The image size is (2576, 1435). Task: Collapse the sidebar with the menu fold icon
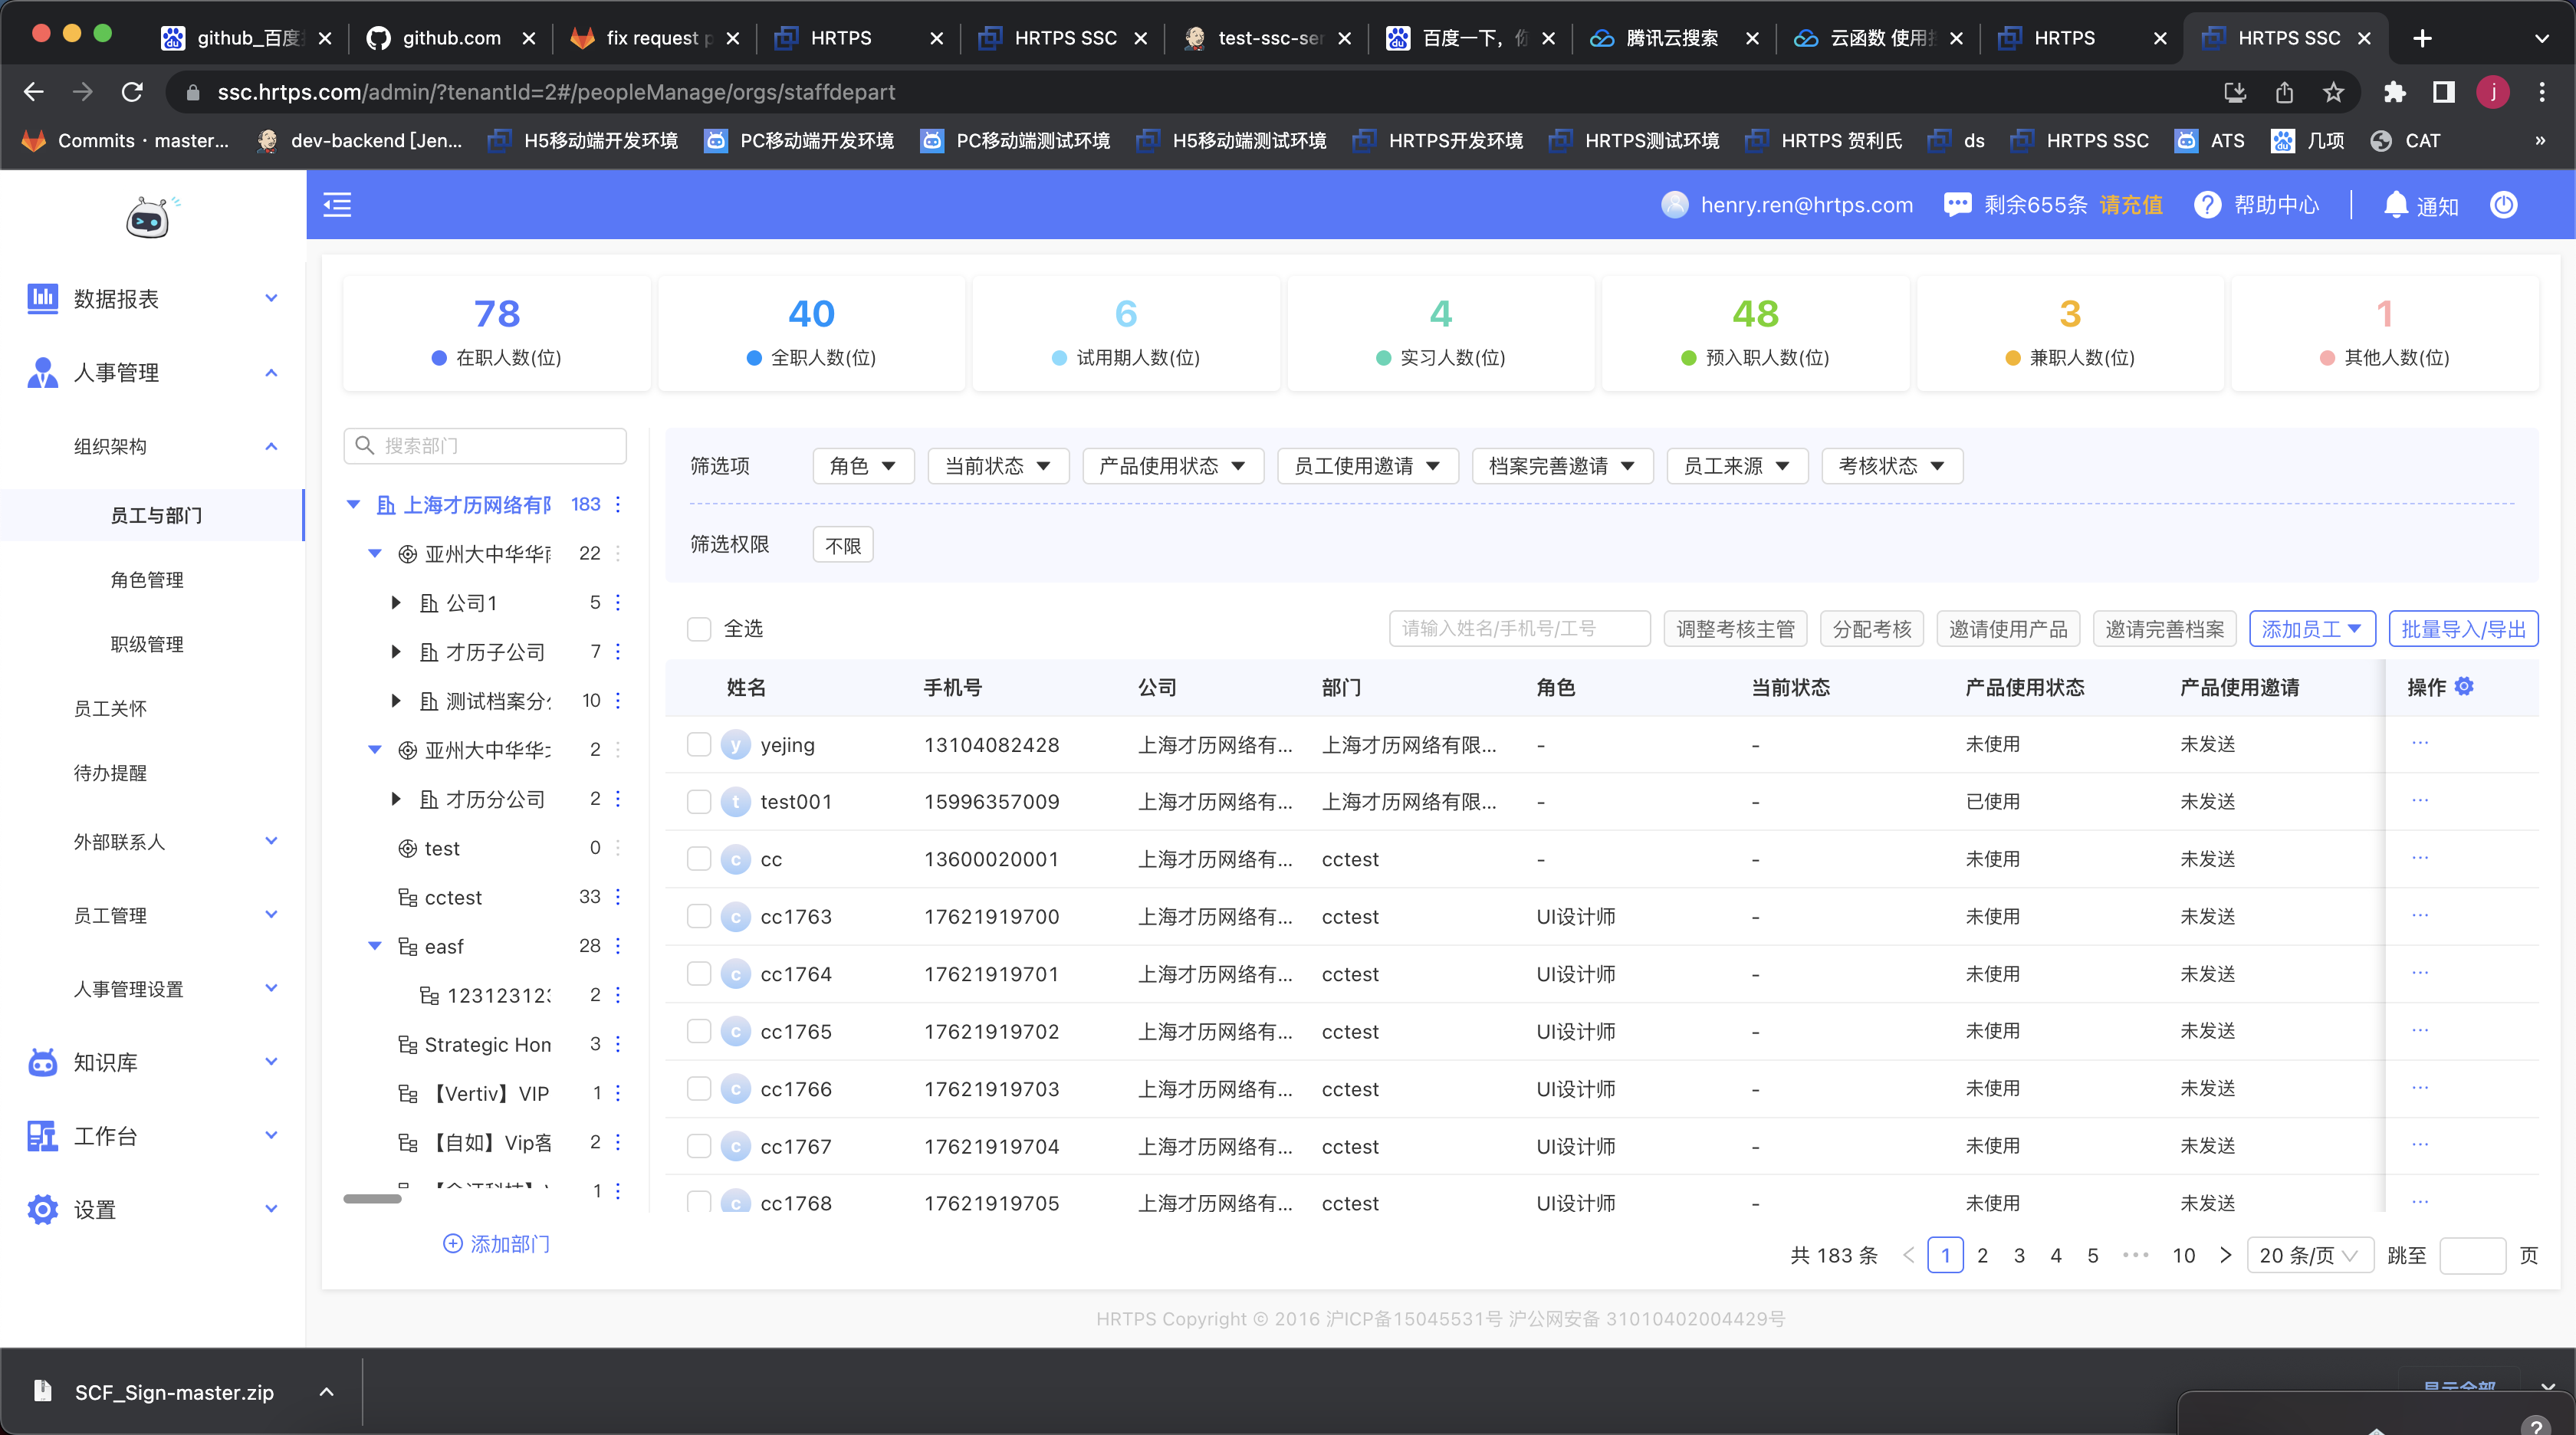click(337, 205)
